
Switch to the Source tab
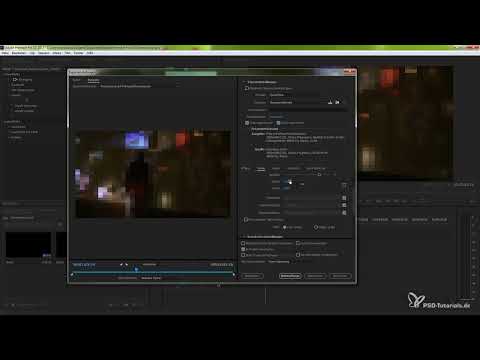click(77, 80)
